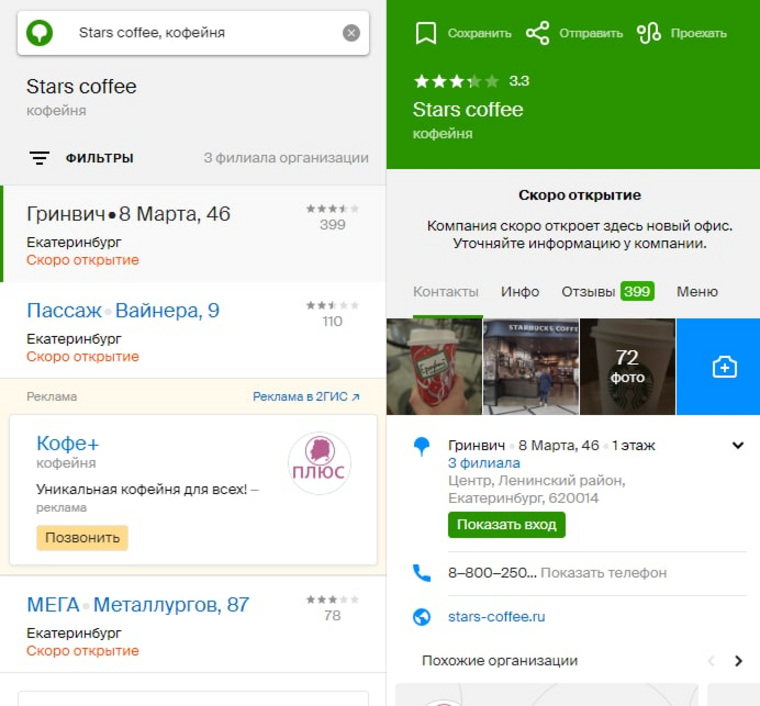This screenshot has width=760, height=706.
Task: Open the 3 филиала link
Action: 484,463
